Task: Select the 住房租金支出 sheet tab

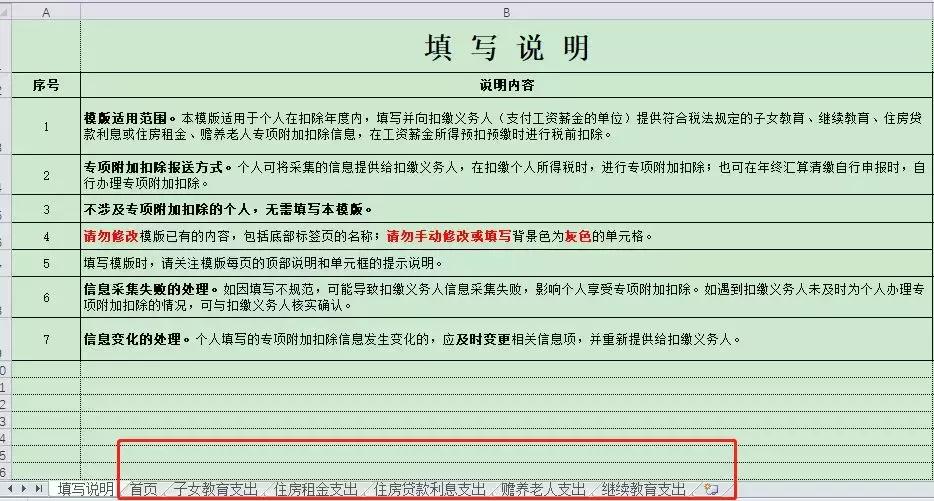Action: point(316,489)
